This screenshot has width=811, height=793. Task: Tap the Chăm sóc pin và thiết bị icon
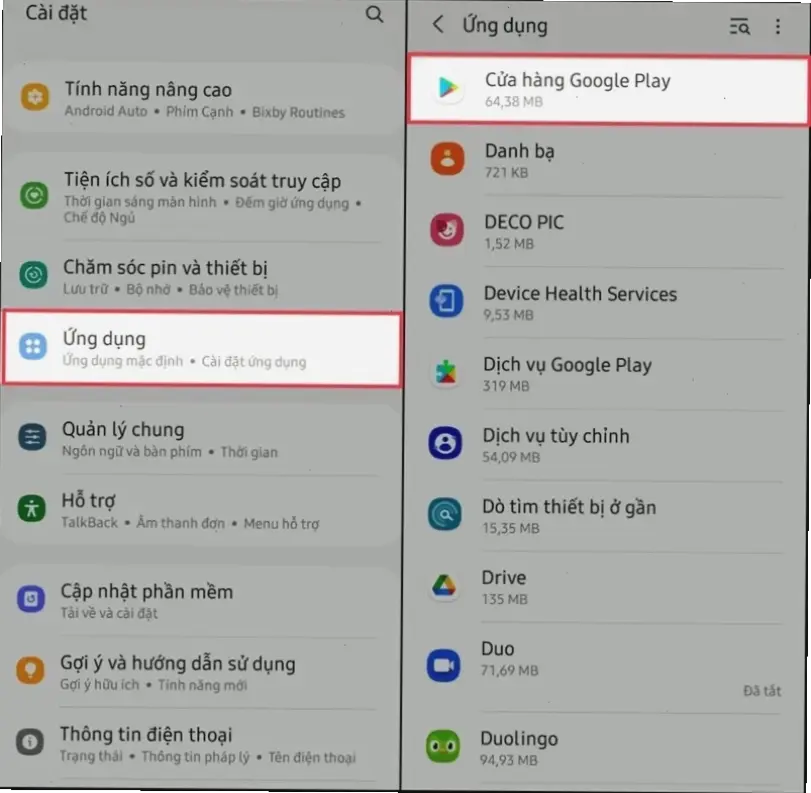point(34,274)
